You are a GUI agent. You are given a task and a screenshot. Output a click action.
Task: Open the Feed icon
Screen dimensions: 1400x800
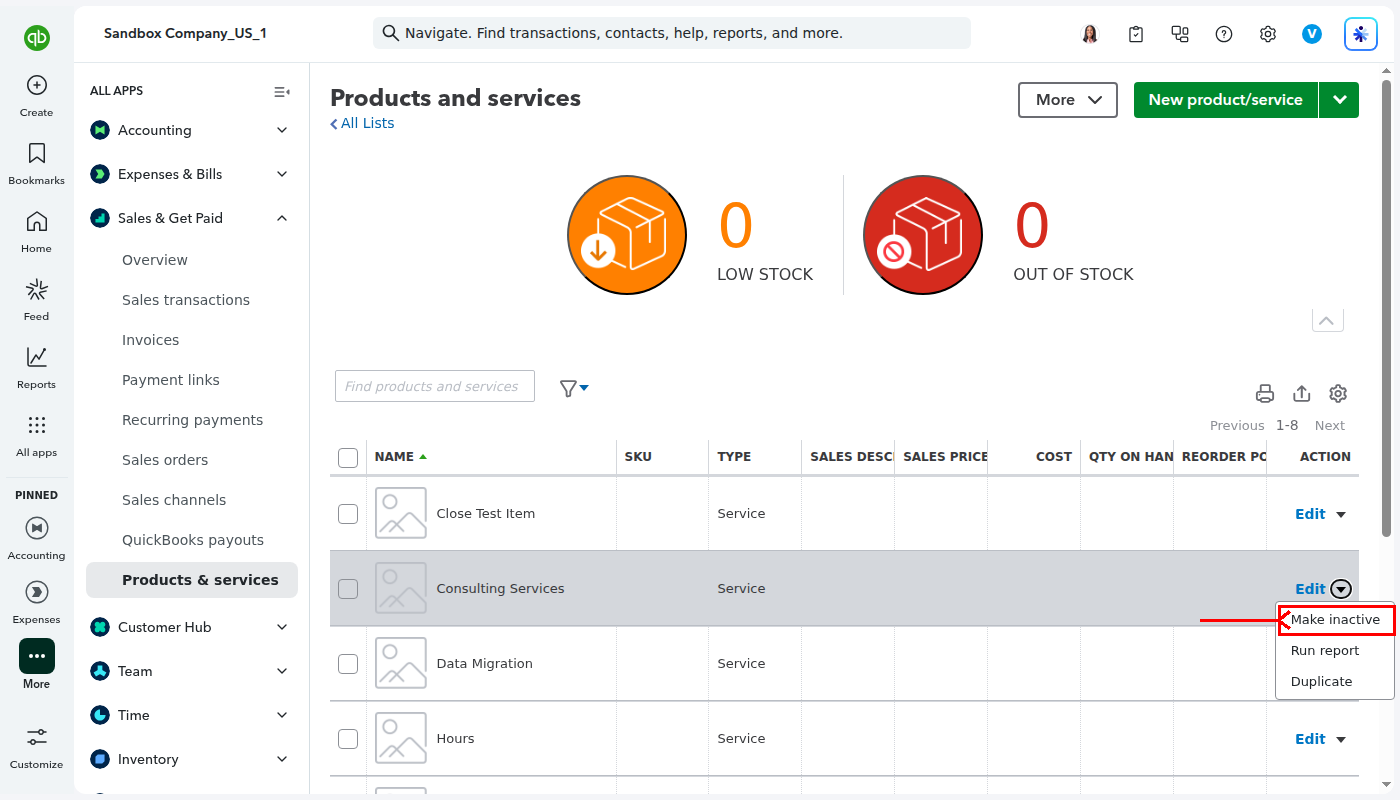(37, 290)
